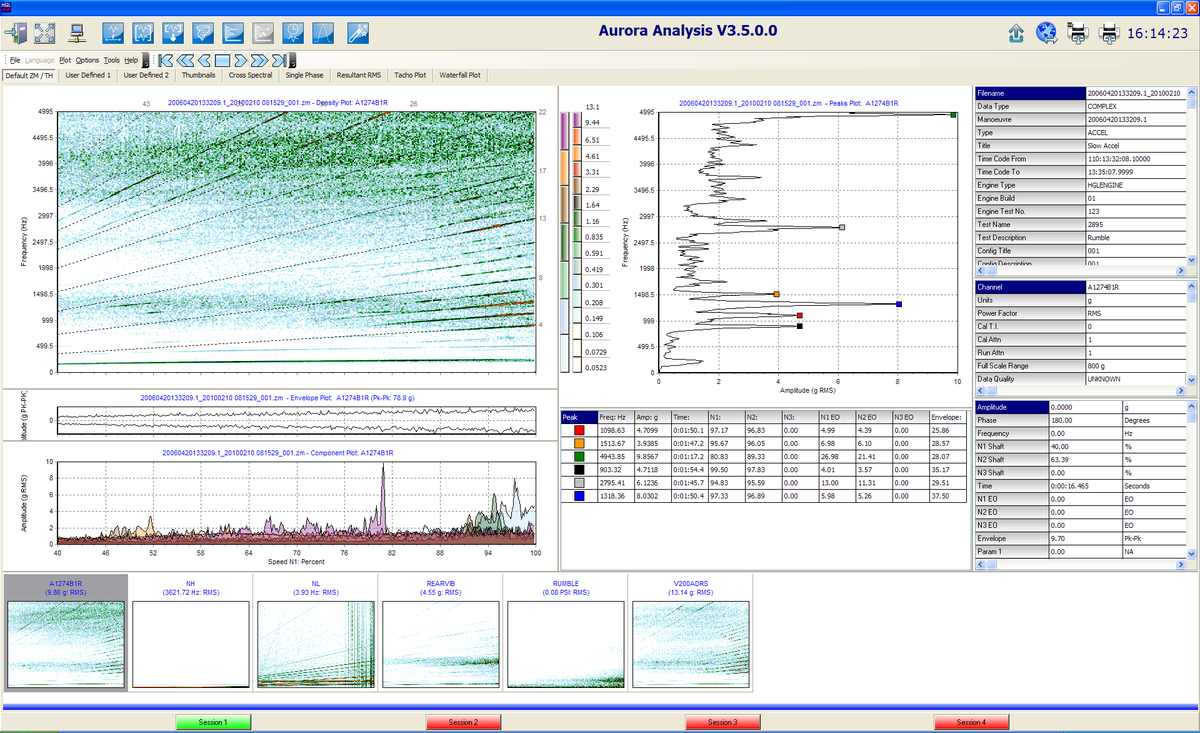Image resolution: width=1200 pixels, height=733 pixels.
Task: Step back one with left arrow
Action: 203,60
